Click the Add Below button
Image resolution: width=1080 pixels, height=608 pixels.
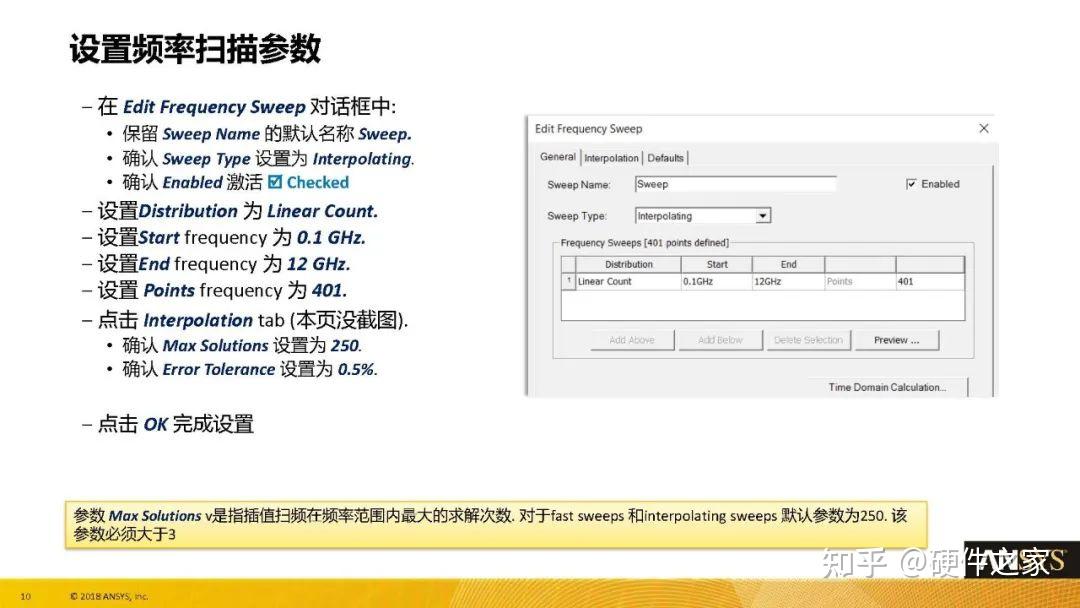[720, 340]
